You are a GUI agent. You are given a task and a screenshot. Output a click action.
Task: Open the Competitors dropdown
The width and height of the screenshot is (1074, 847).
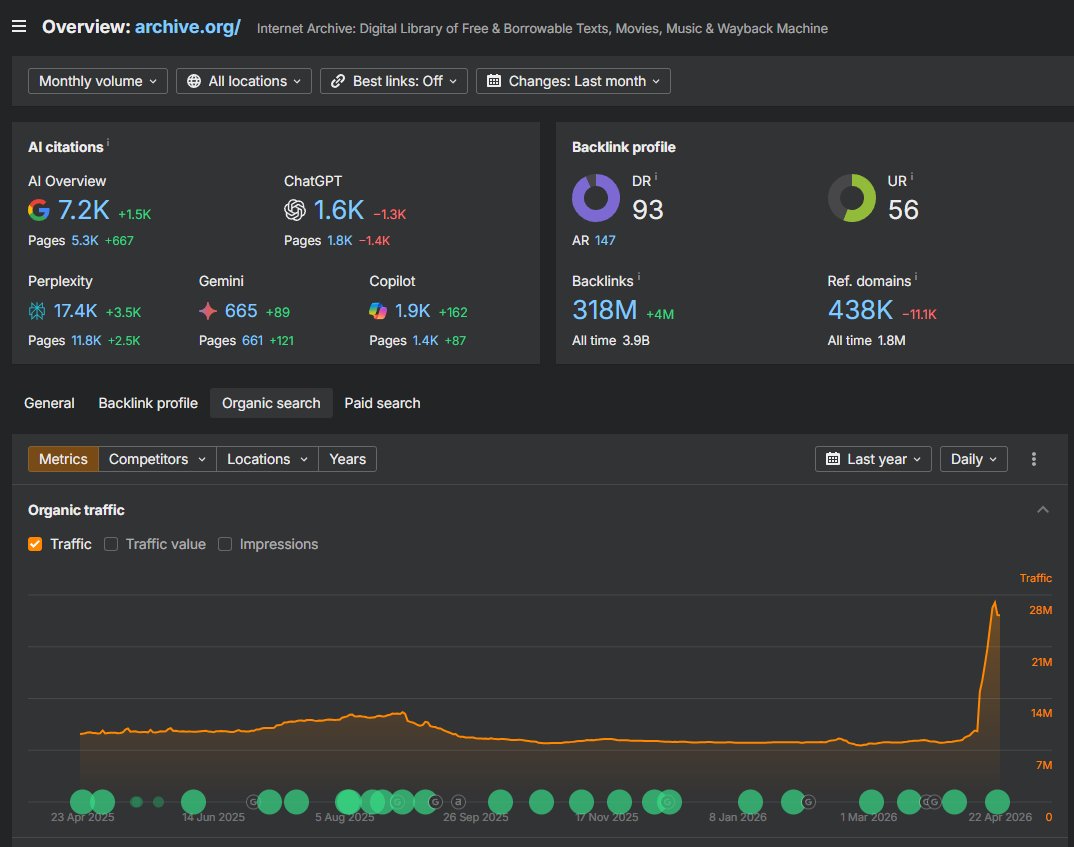click(x=157, y=459)
